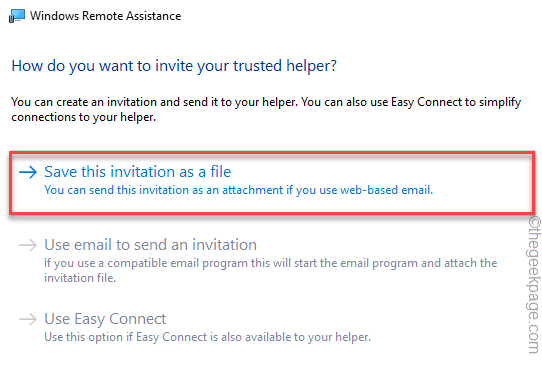Viewport: 542px width, 369px height.
Task: Click the word 'file' in the Save option
Action: [x=221, y=172]
